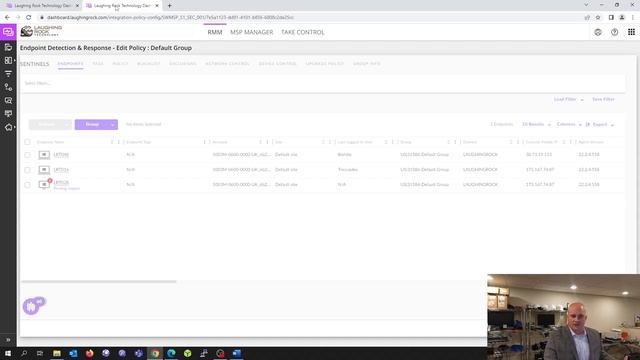Select the SENTINELS tab
640x360 pixels.
34,64
